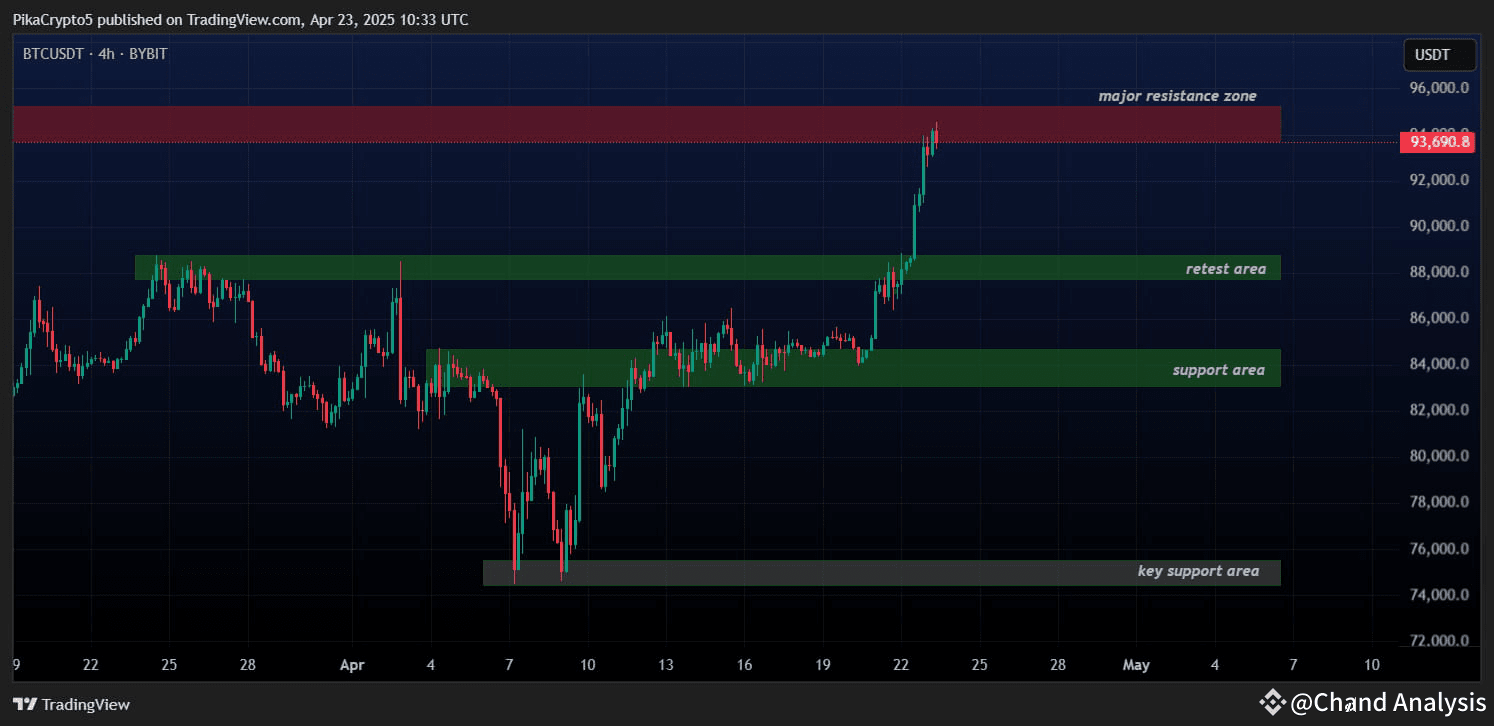
Task: Click the 82,000.0 price axis label
Action: (1439, 410)
